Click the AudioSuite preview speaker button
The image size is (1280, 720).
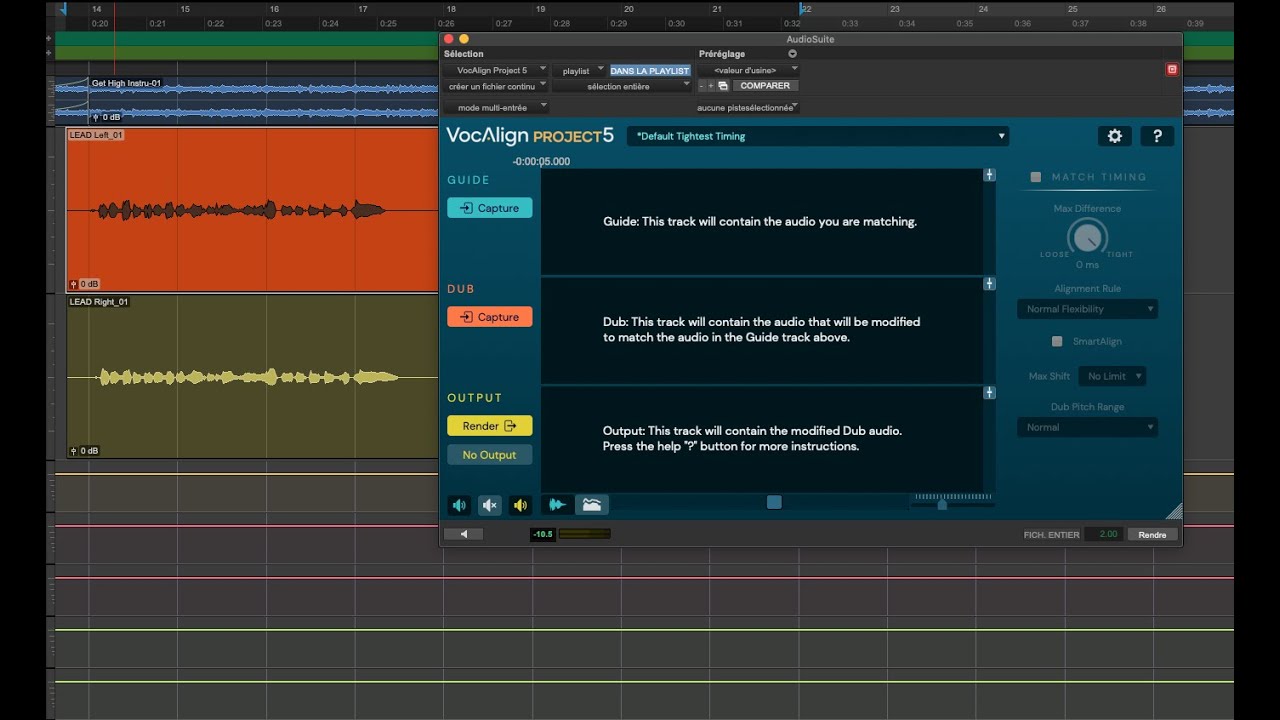pyautogui.click(x=464, y=534)
